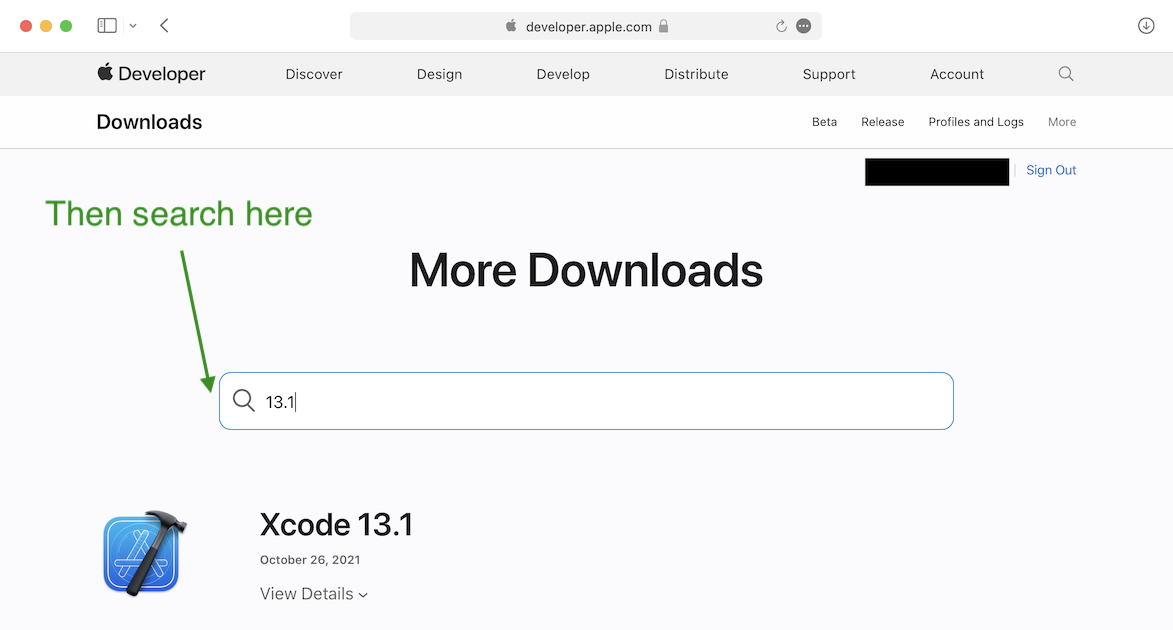Viewport: 1173px width, 630px height.
Task: Click the lock icon in address bar
Action: click(x=664, y=26)
